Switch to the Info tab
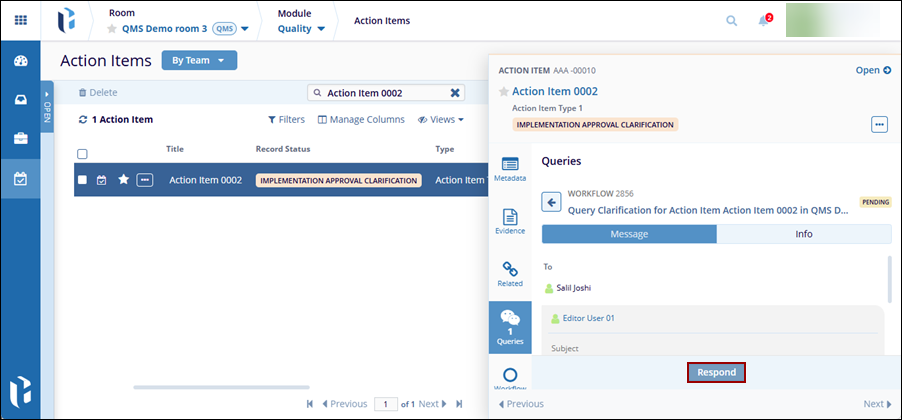 803,234
